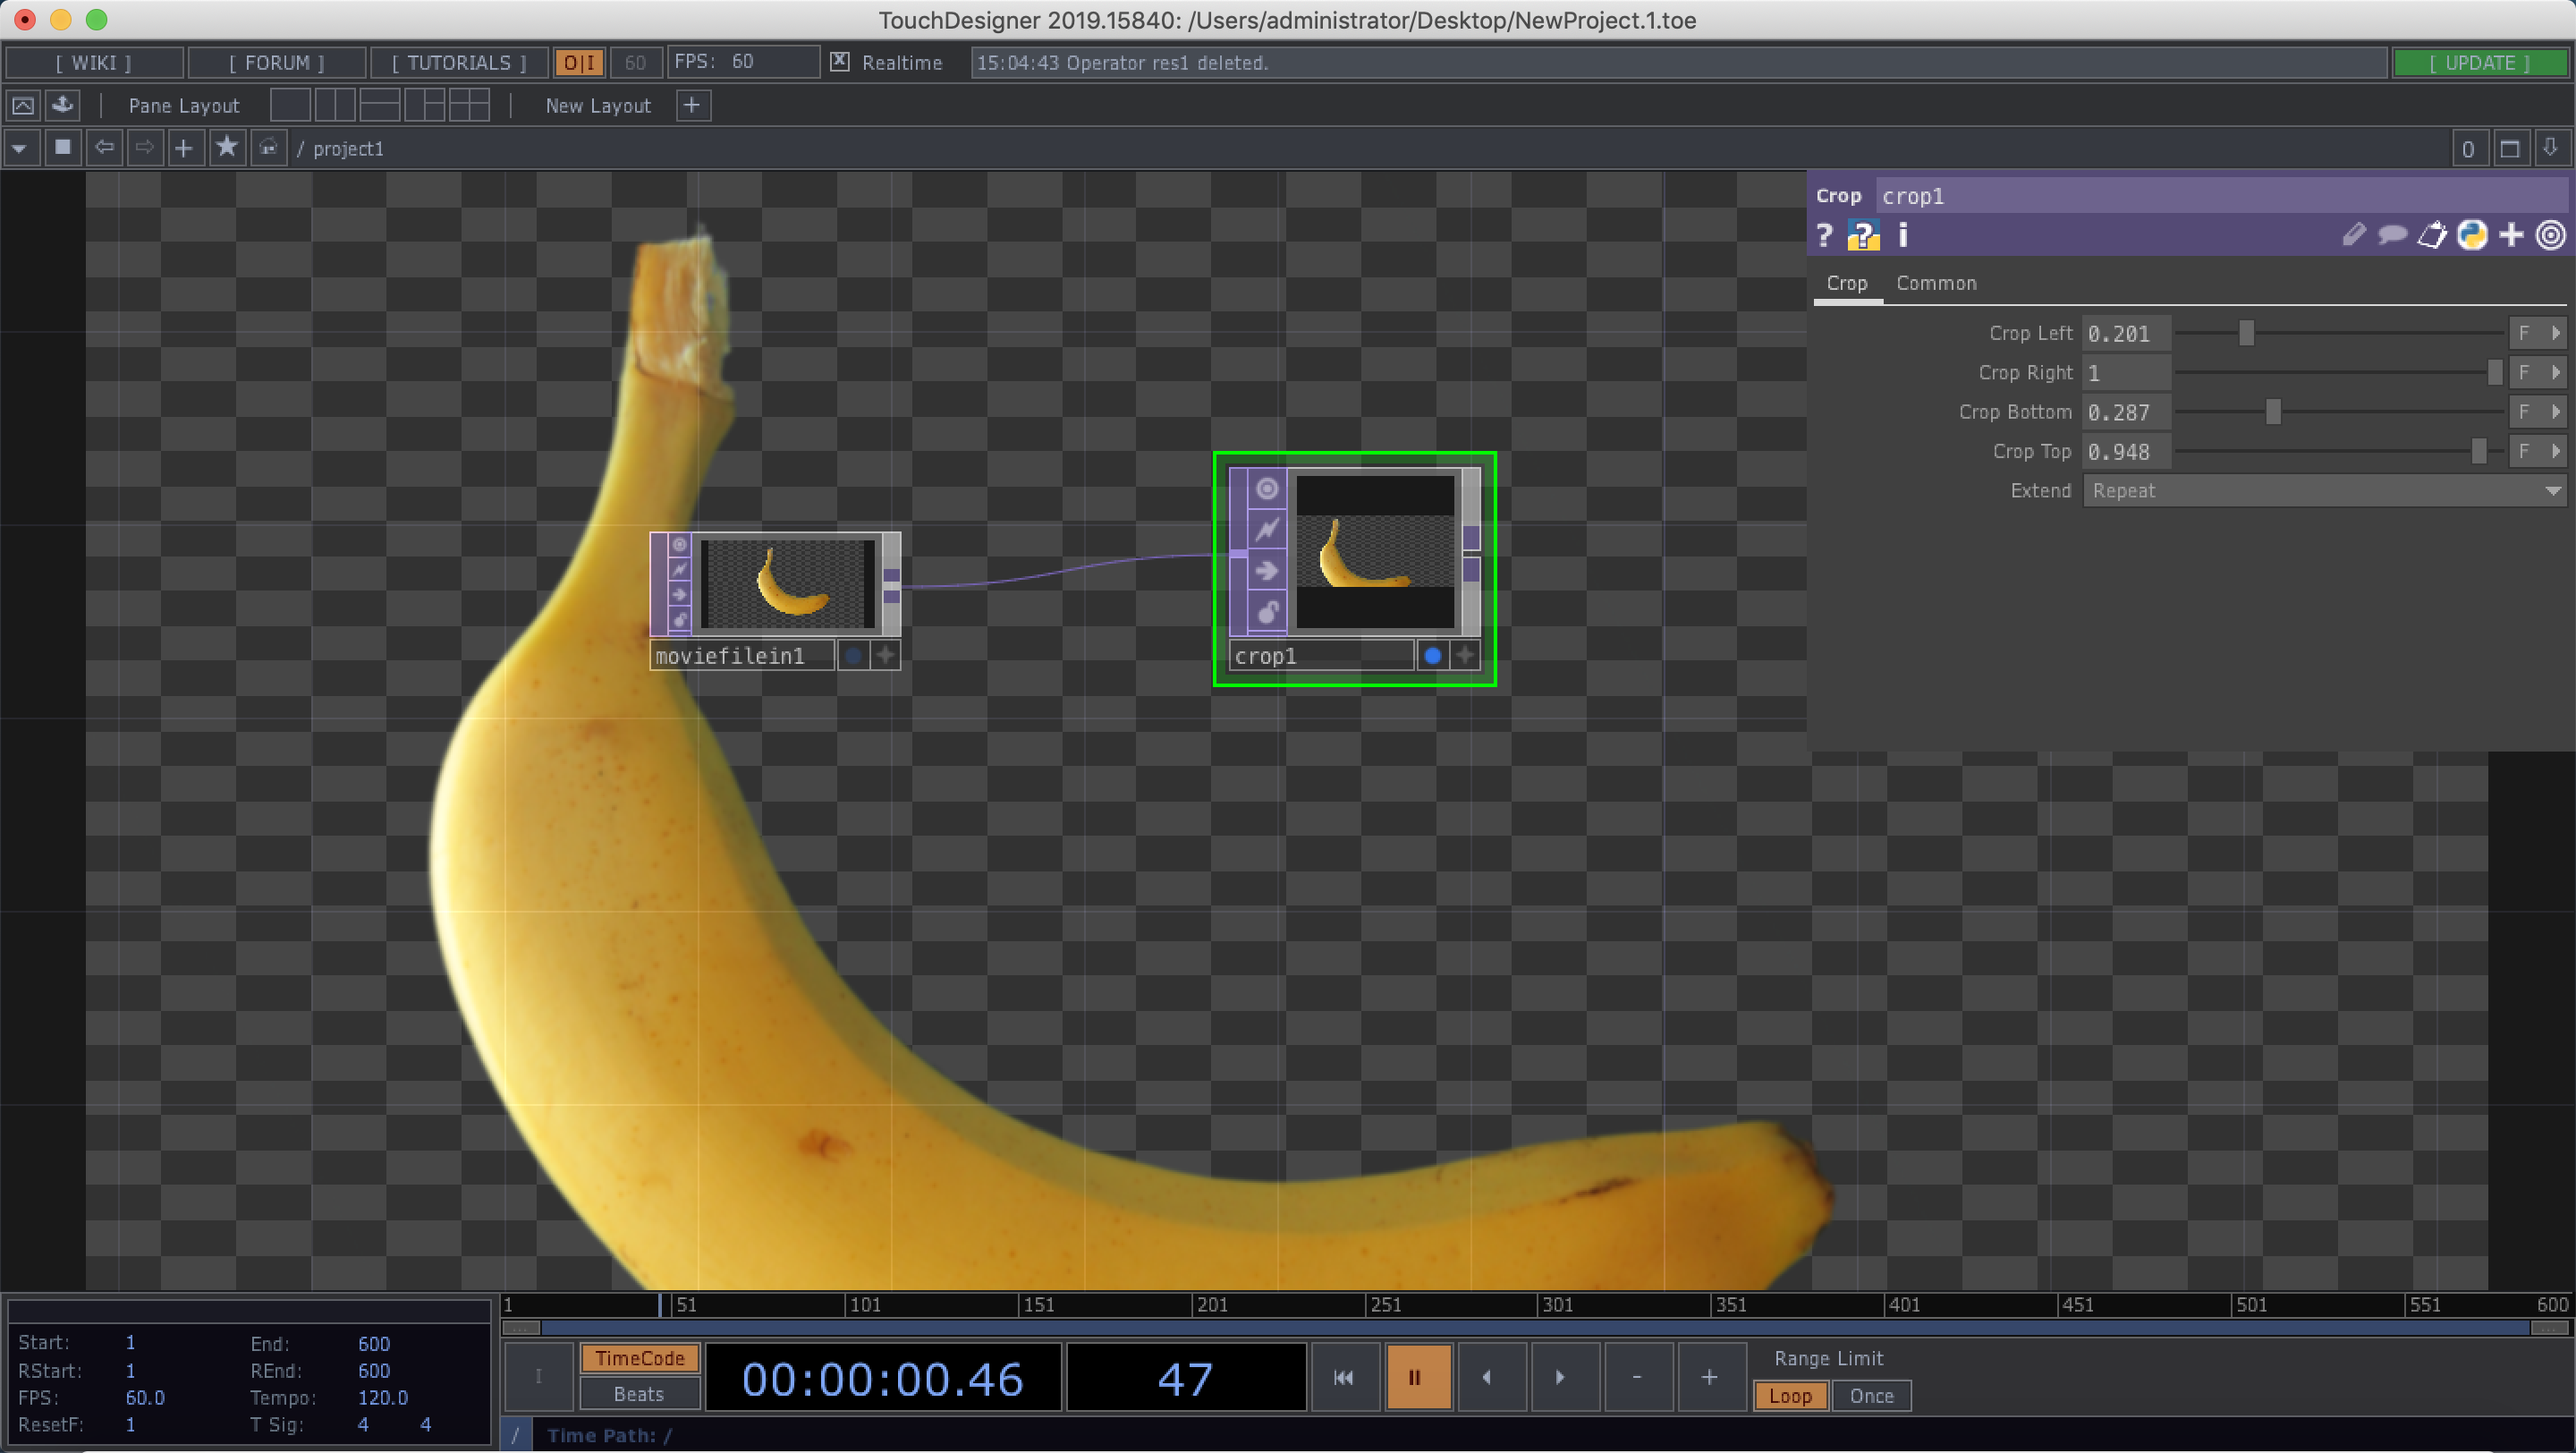
Task: Click the pause button in the timeline controls
Action: (1417, 1376)
